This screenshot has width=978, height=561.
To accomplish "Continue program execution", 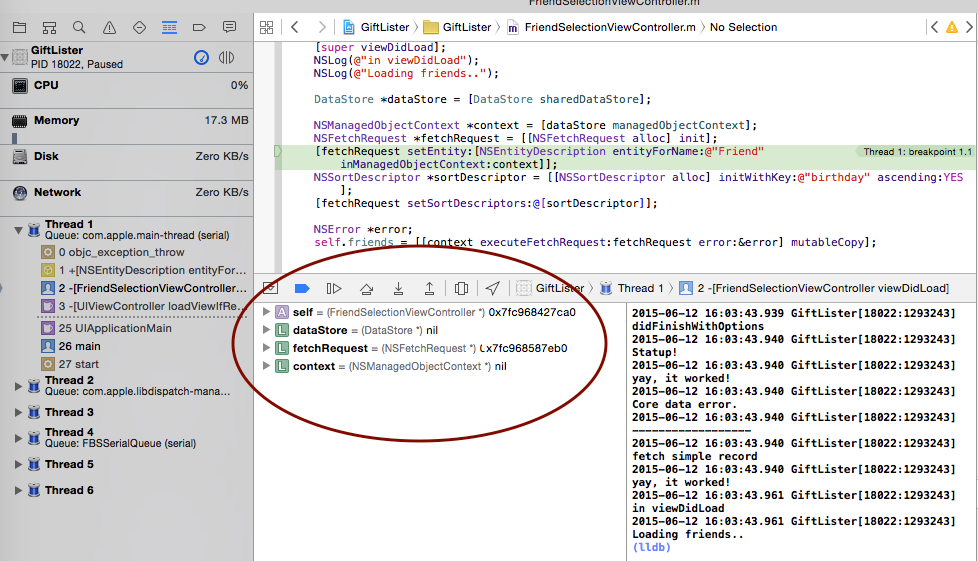I will click(x=334, y=288).
